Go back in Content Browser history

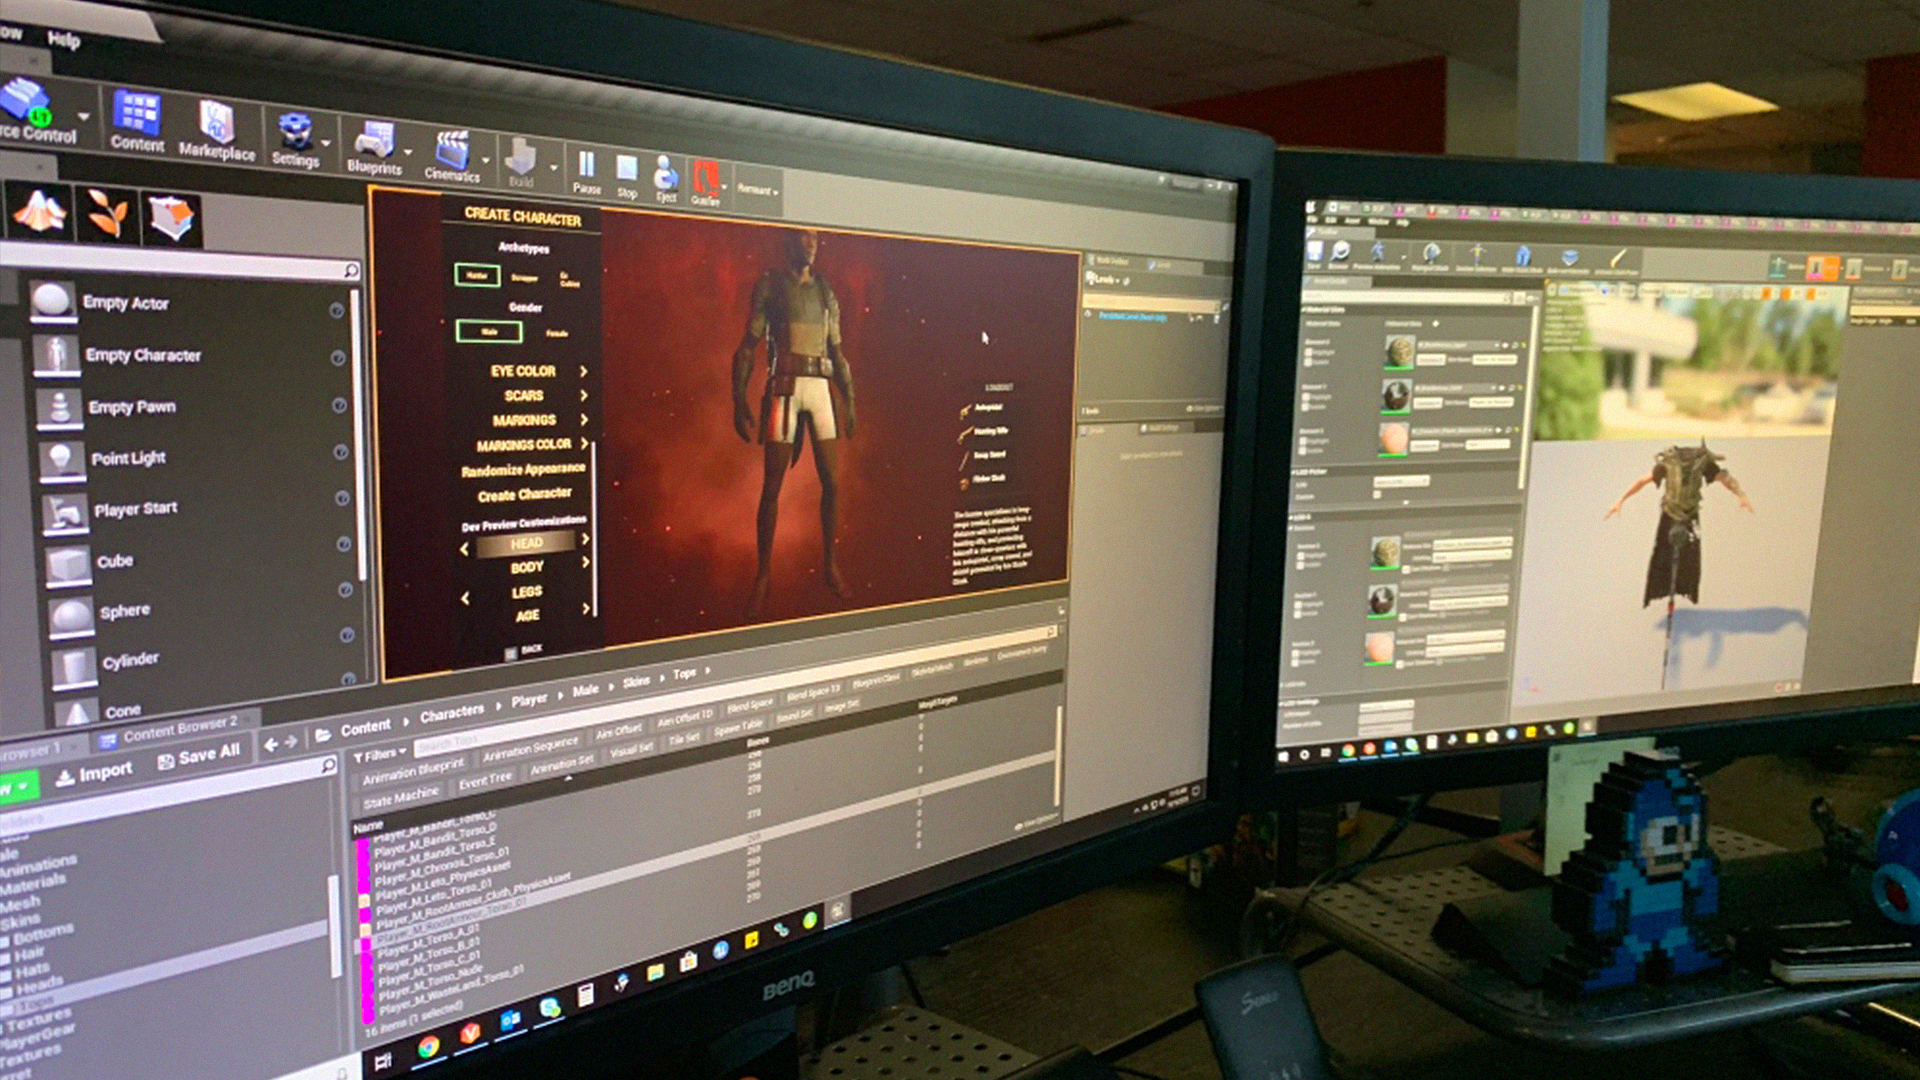click(x=271, y=745)
